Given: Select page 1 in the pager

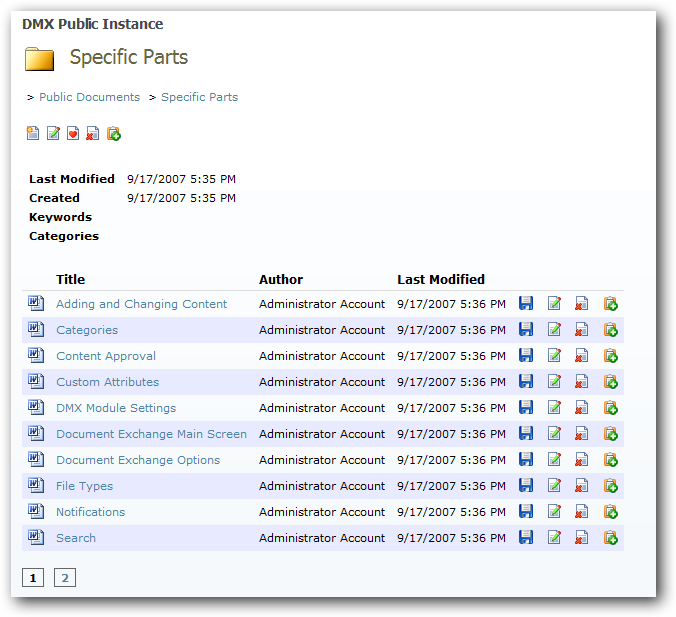Looking at the screenshot, I should [x=33, y=578].
